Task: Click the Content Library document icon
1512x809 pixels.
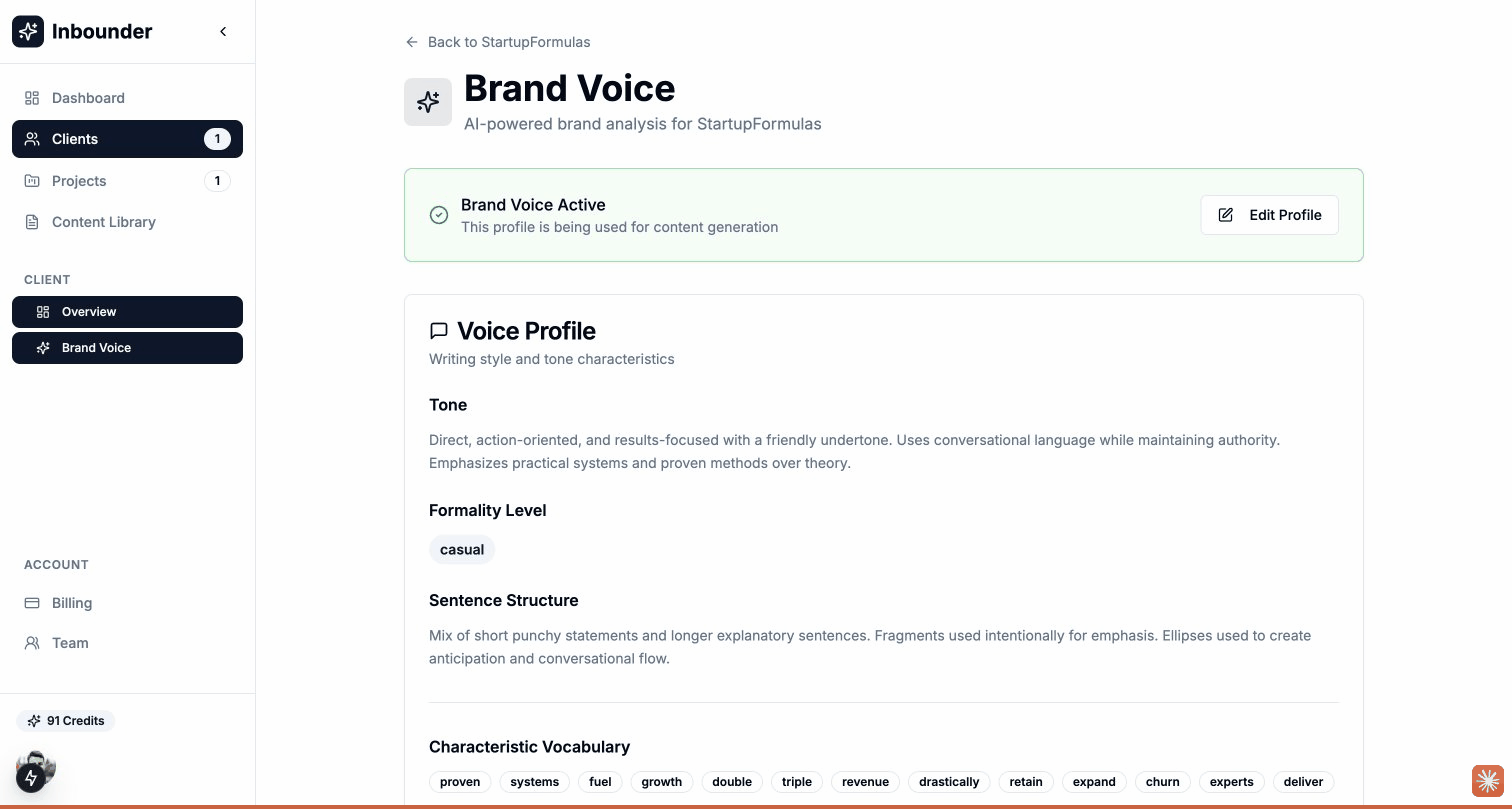Action: point(31,222)
